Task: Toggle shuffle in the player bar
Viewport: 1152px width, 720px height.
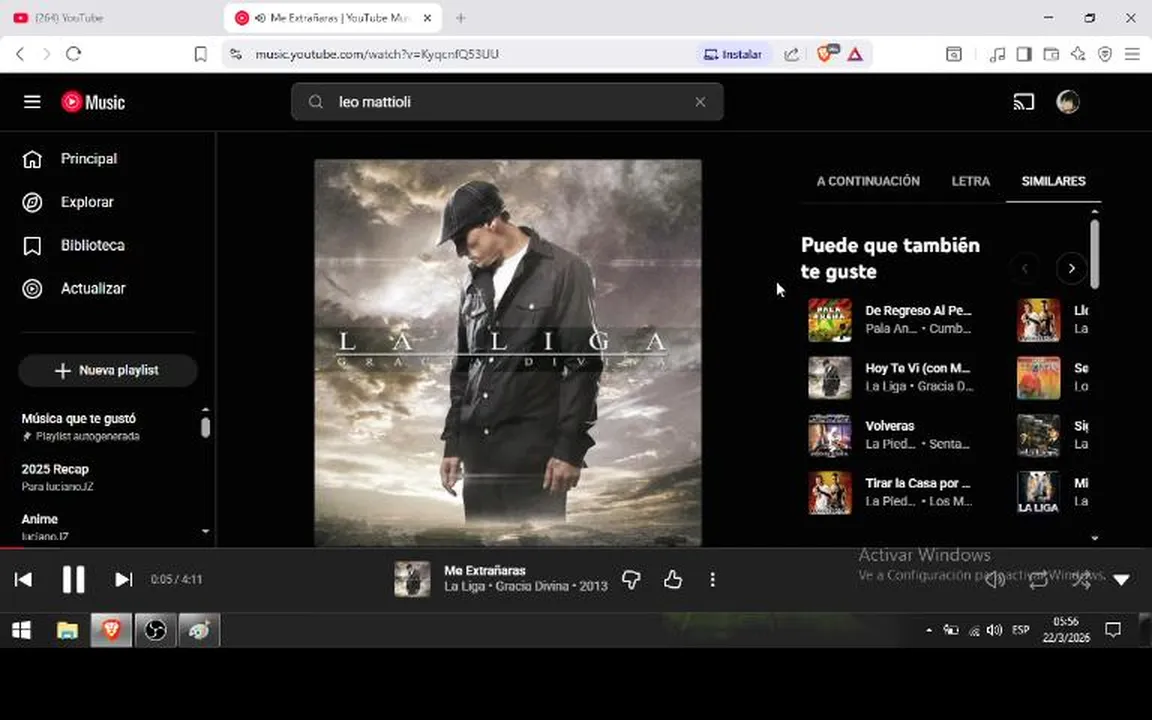Action: coord(1081,580)
